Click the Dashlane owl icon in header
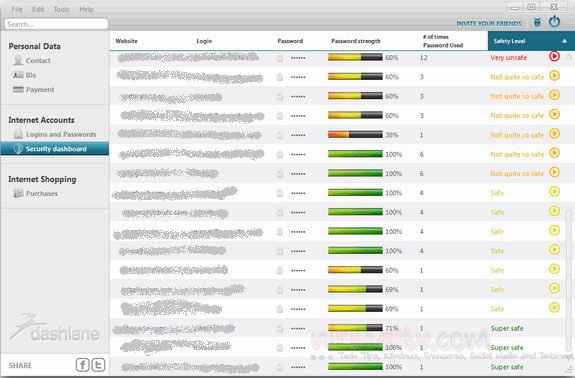 pos(537,23)
